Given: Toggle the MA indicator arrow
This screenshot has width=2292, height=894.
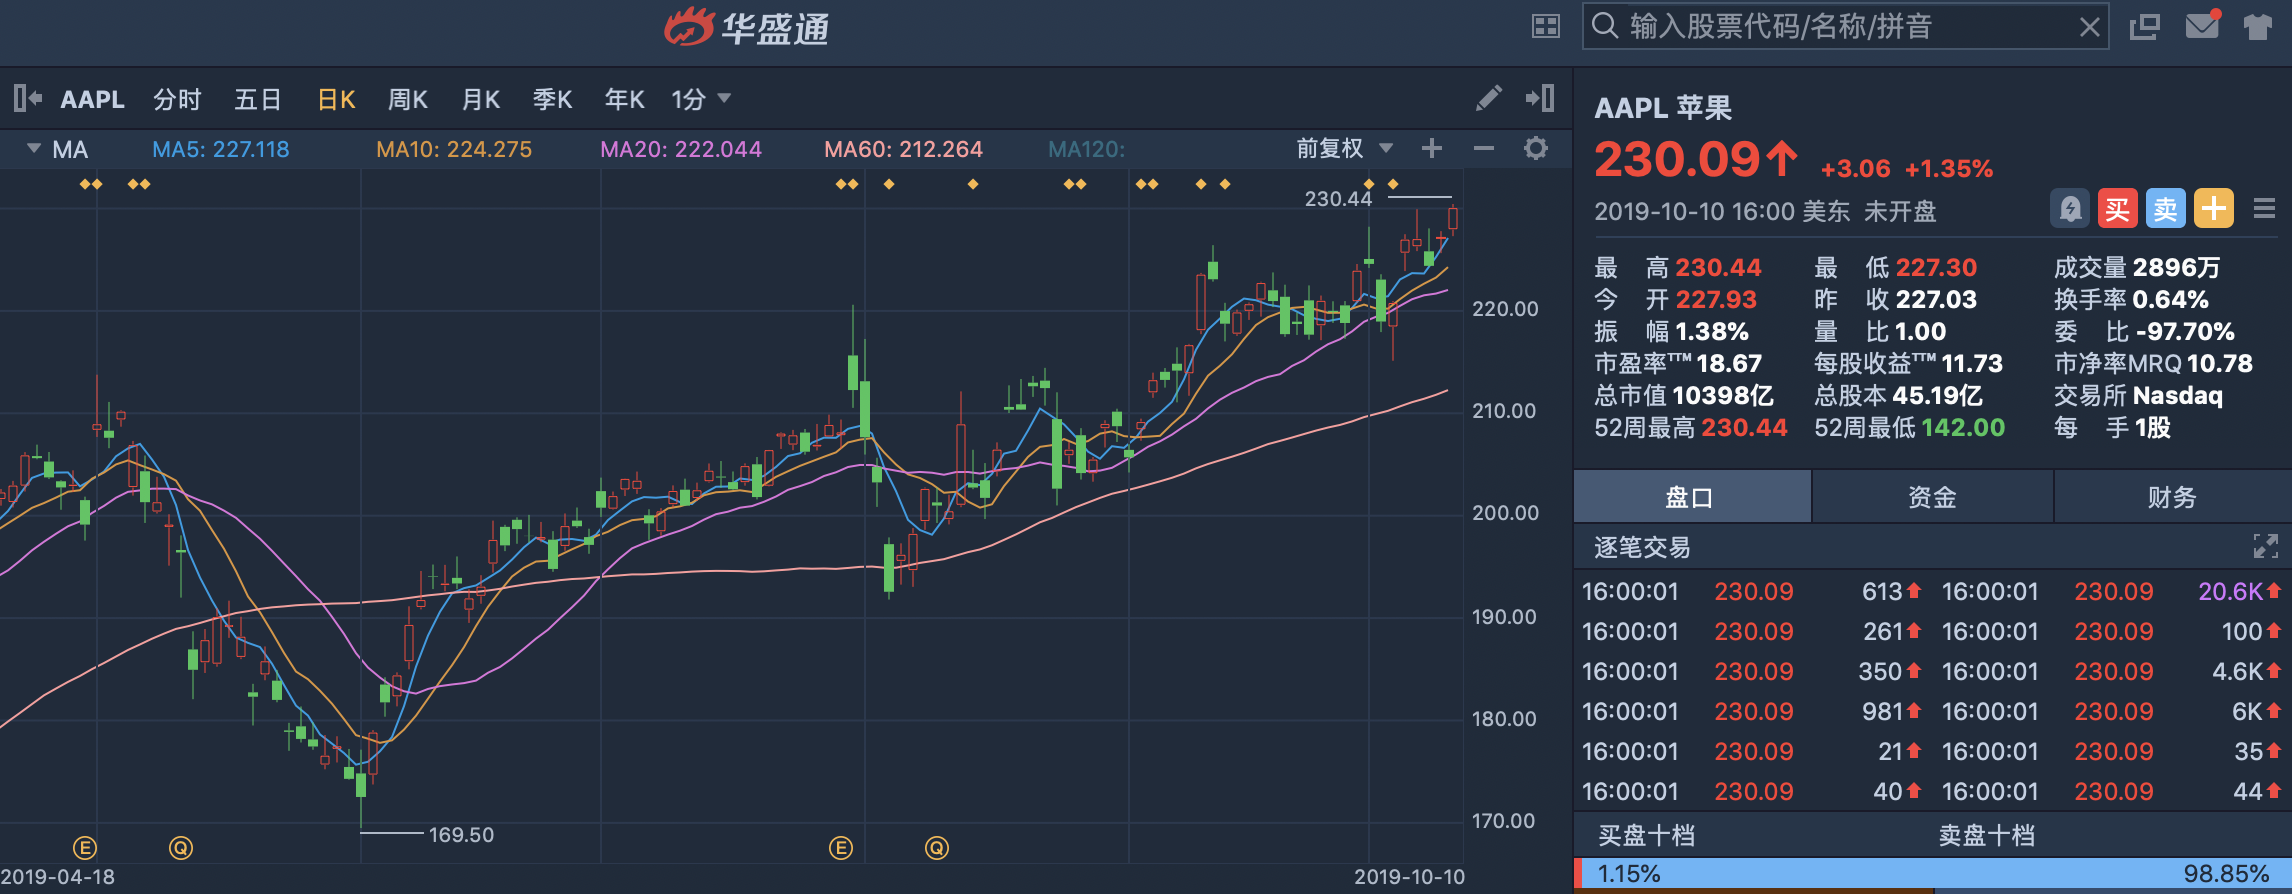Looking at the screenshot, I should tap(34, 149).
